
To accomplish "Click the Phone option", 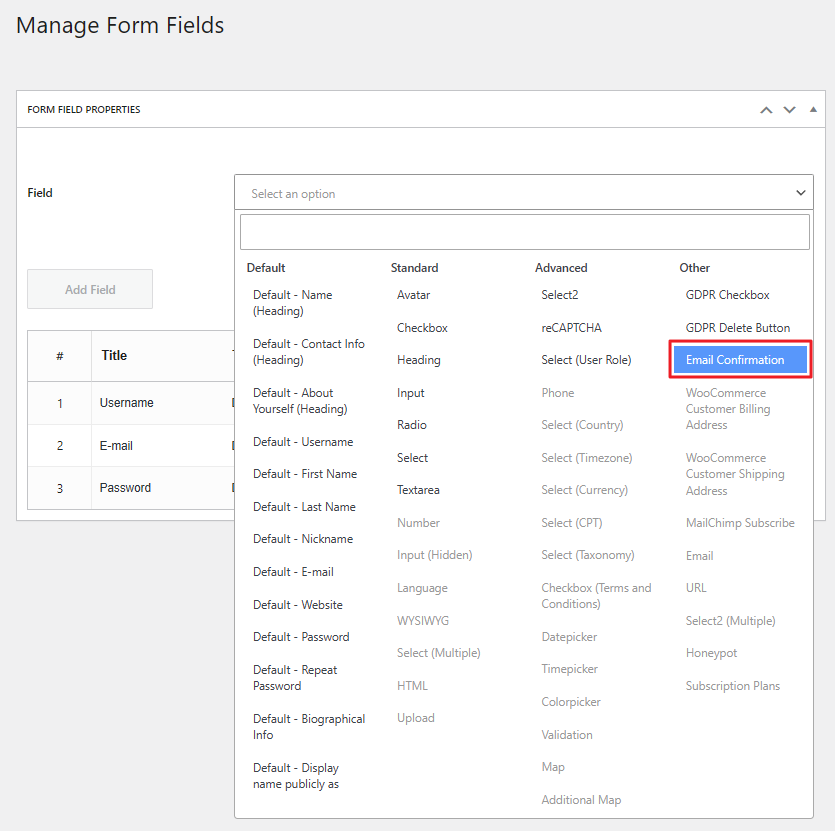I will pos(558,393).
